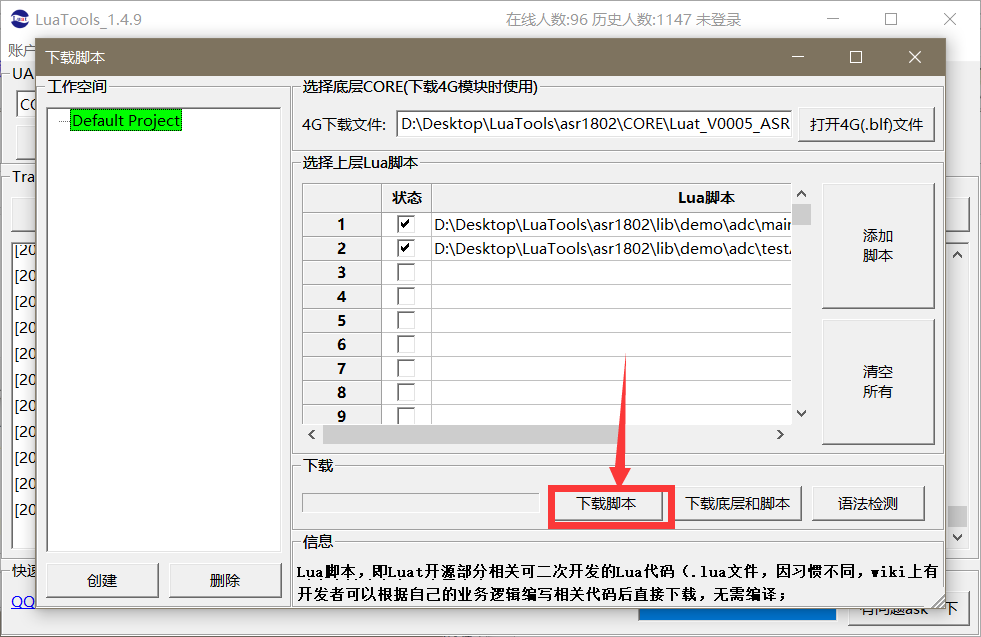Viewport: 981px width, 637px height.
Task: Click the LuaTools app logo icon
Action: point(19,19)
